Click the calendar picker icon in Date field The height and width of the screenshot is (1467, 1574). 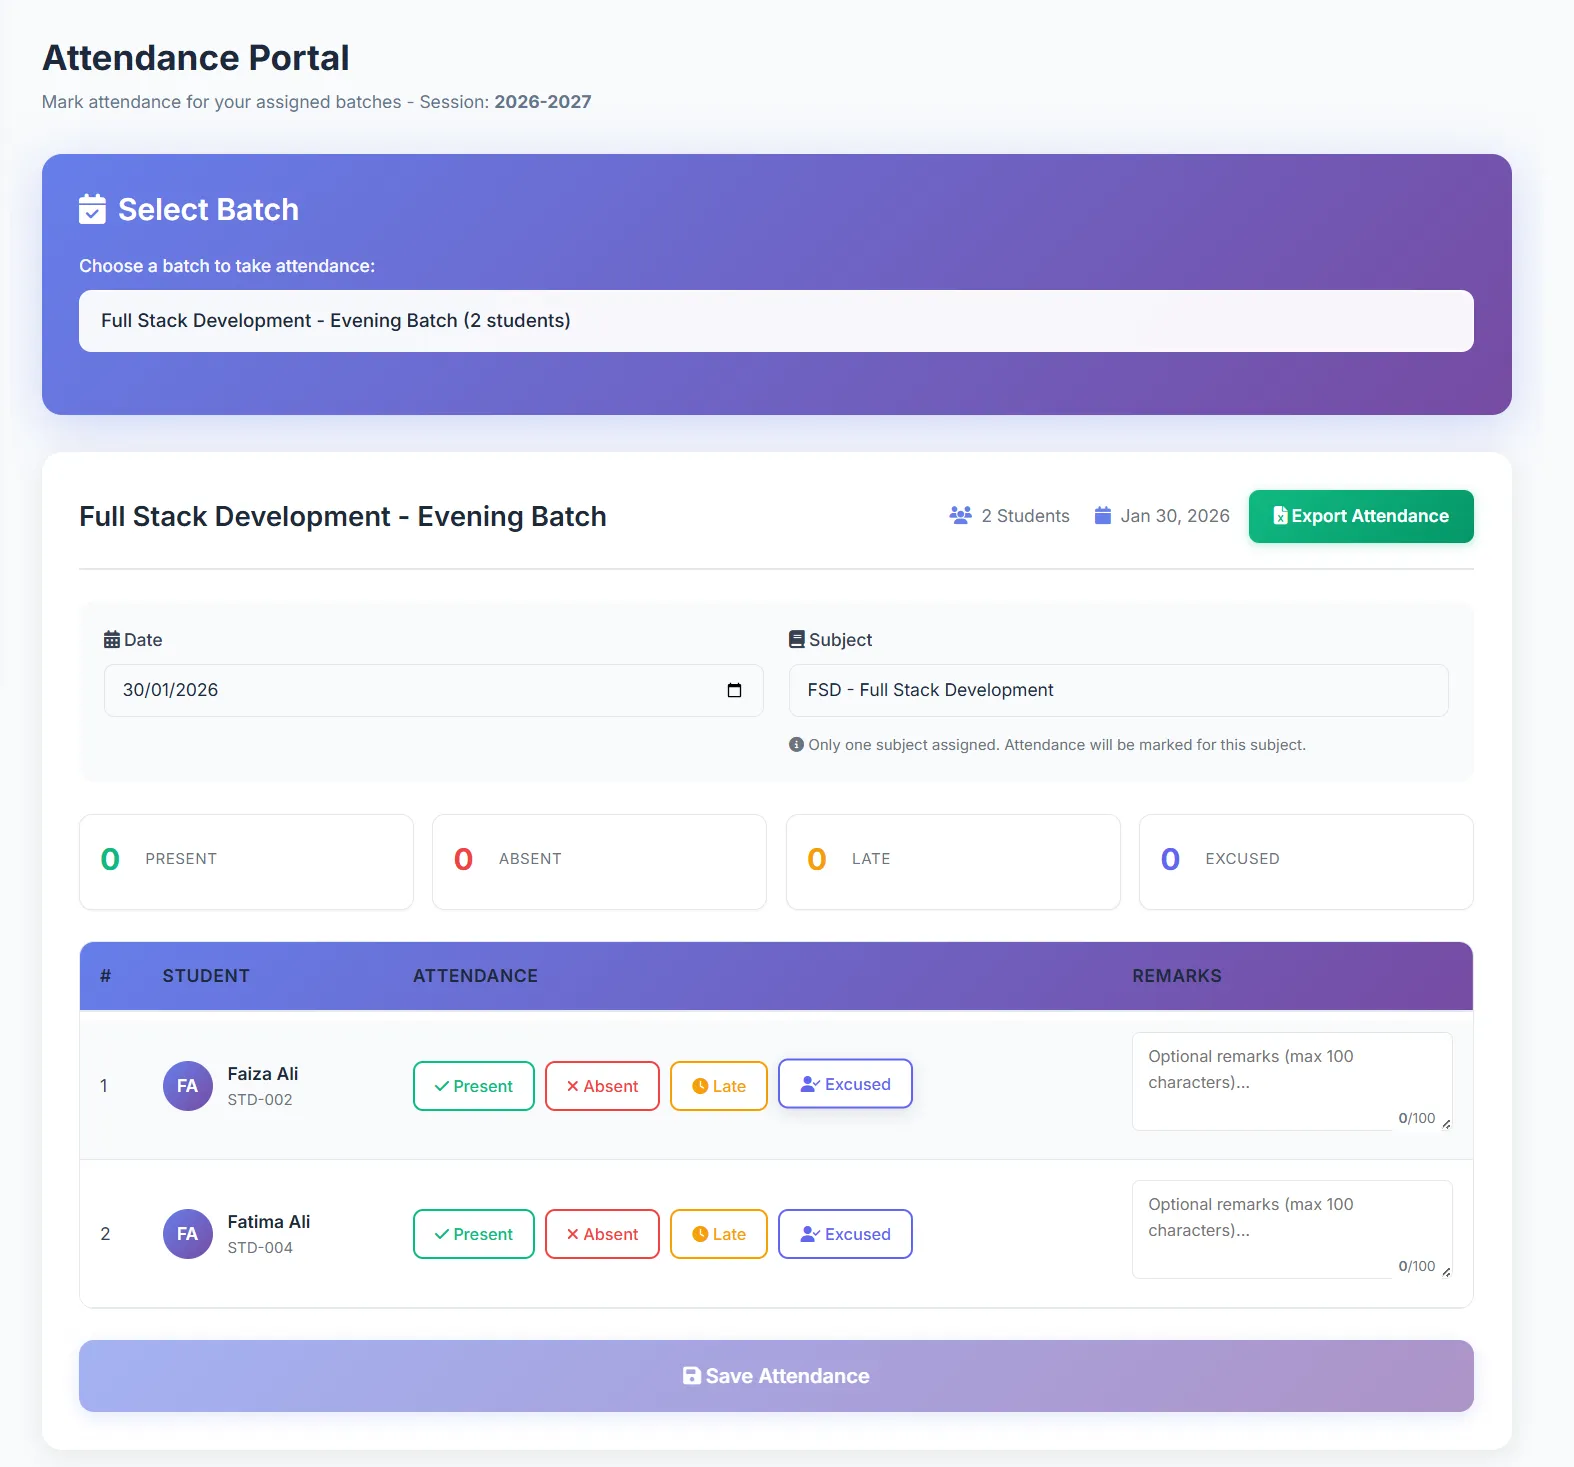[x=734, y=691]
